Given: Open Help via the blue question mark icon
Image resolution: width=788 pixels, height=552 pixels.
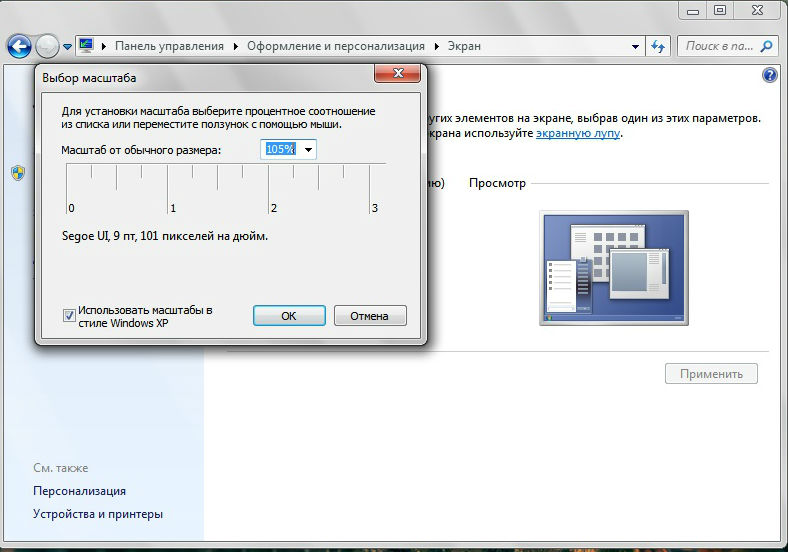Looking at the screenshot, I should point(769,75).
